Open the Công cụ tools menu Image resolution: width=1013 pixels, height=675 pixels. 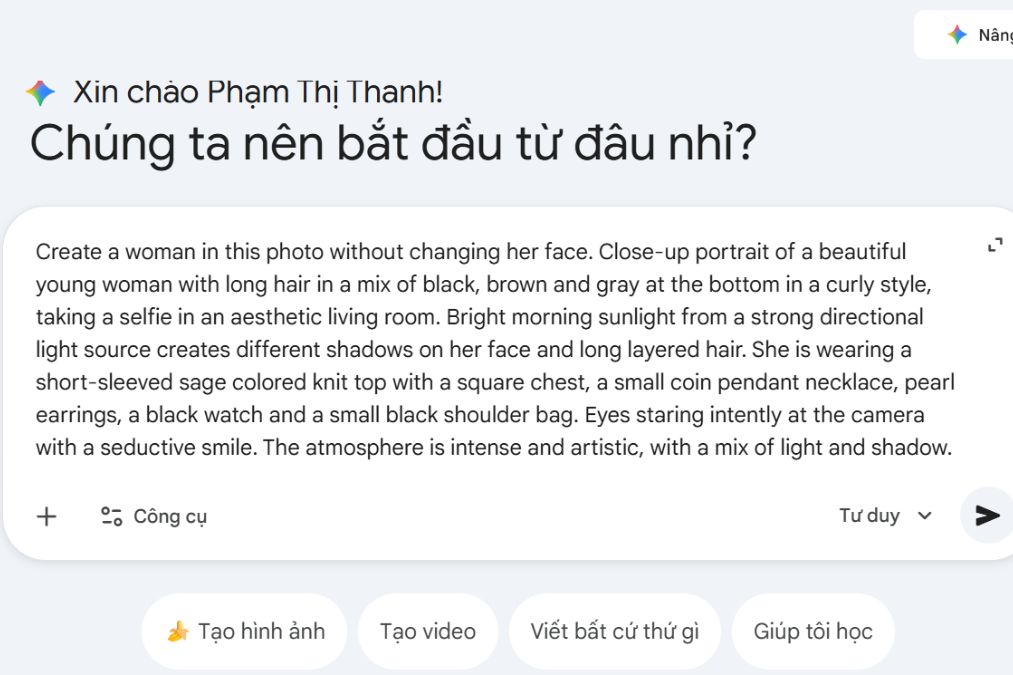(154, 516)
